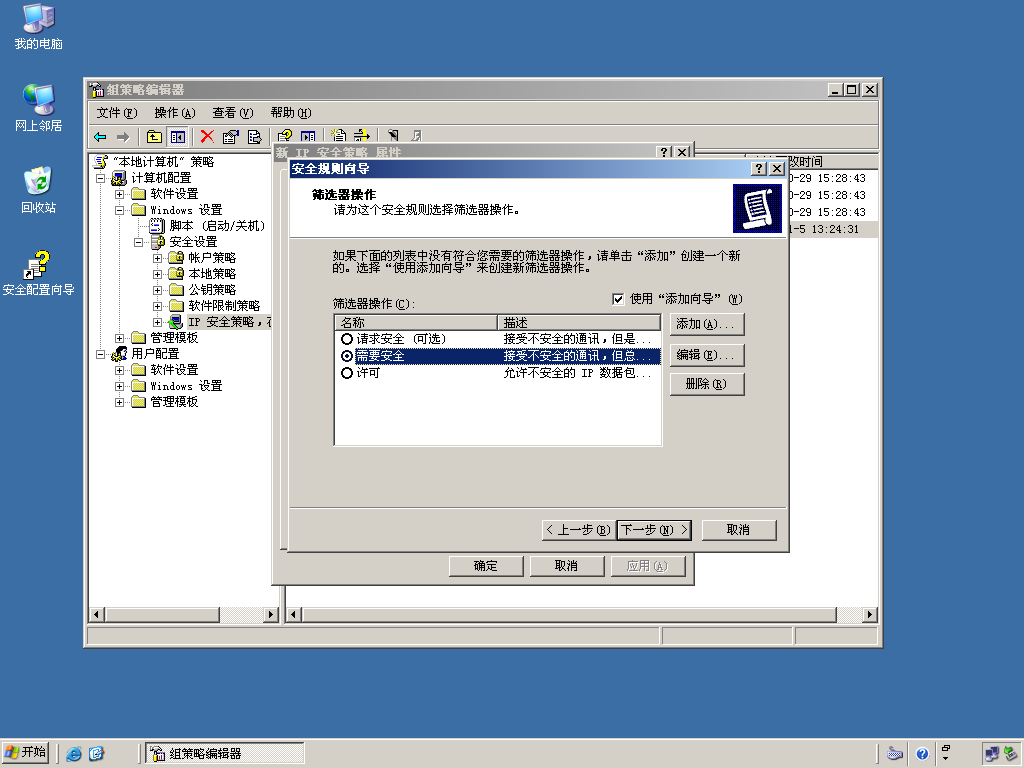
Task: Select 许可 row description text
Action: [x=577, y=373]
